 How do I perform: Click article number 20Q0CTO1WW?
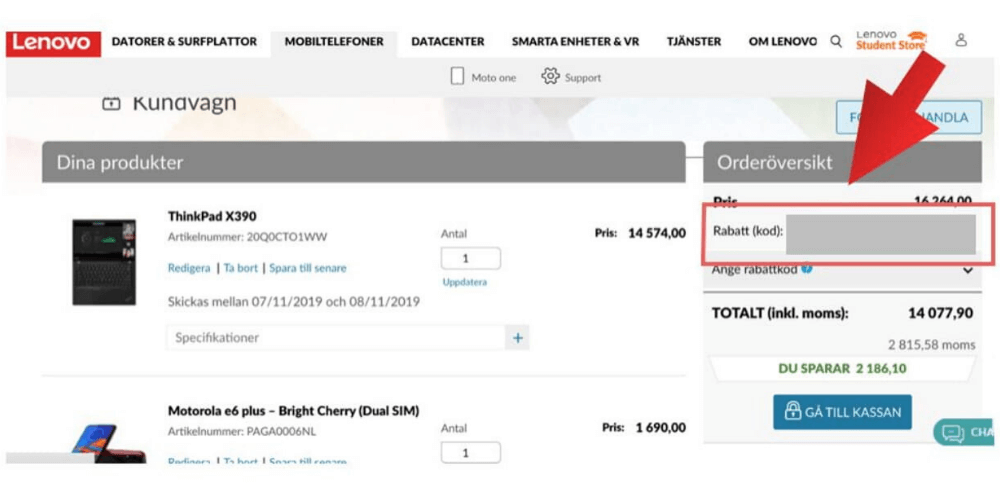(287, 237)
